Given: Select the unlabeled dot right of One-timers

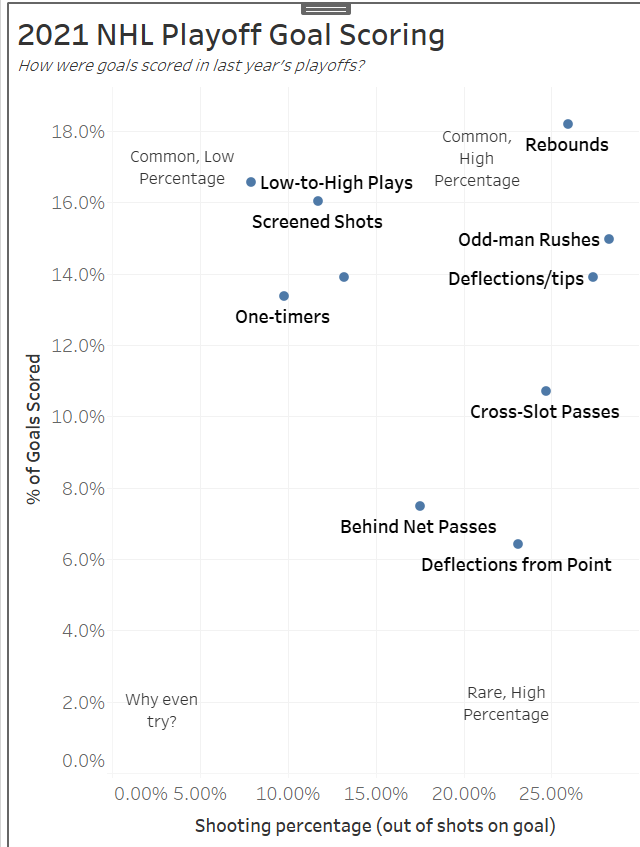Looking at the screenshot, I should point(344,277).
